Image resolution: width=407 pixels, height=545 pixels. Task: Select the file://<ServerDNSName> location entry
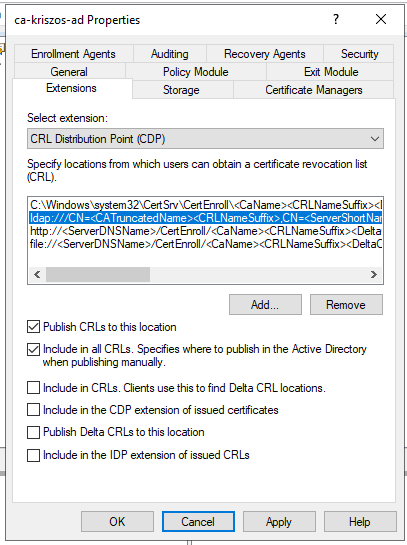205,244
